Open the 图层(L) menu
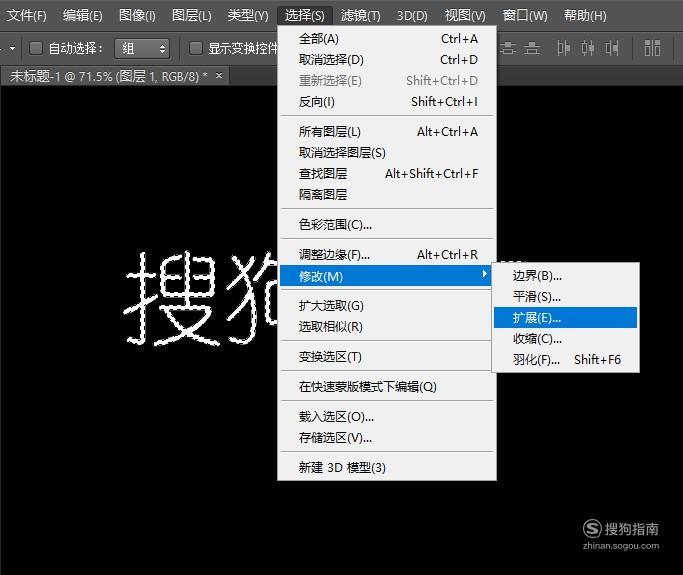 [x=192, y=16]
